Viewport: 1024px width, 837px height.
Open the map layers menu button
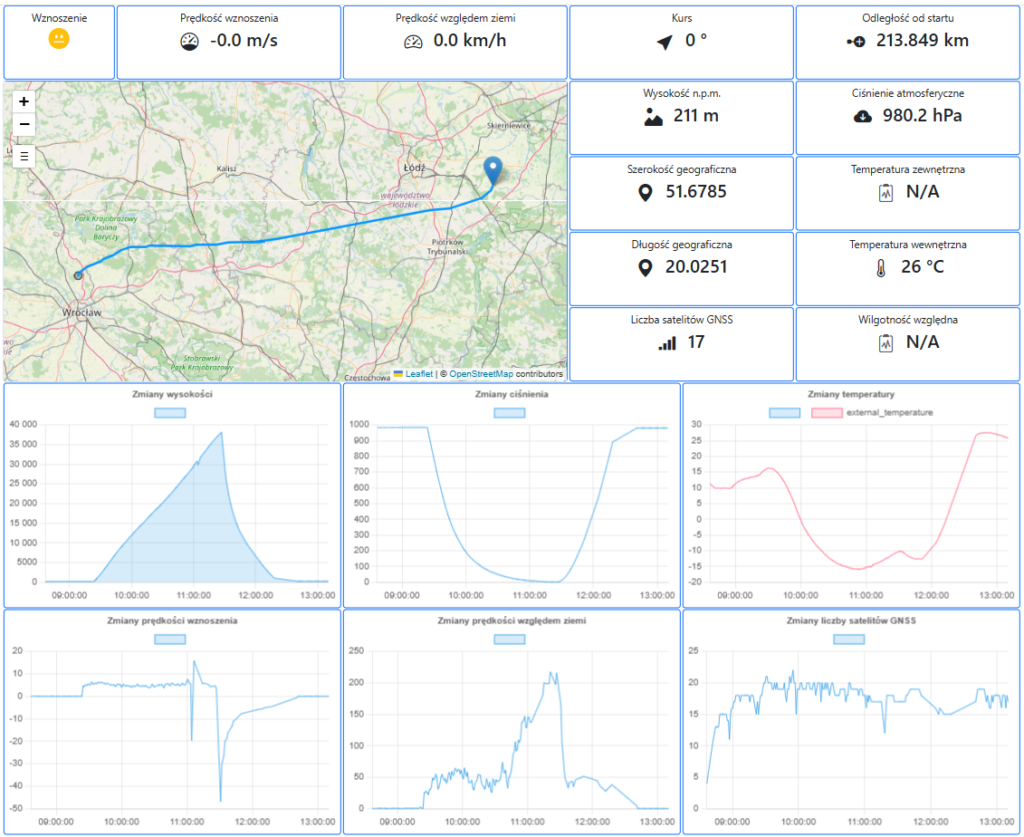[24, 156]
